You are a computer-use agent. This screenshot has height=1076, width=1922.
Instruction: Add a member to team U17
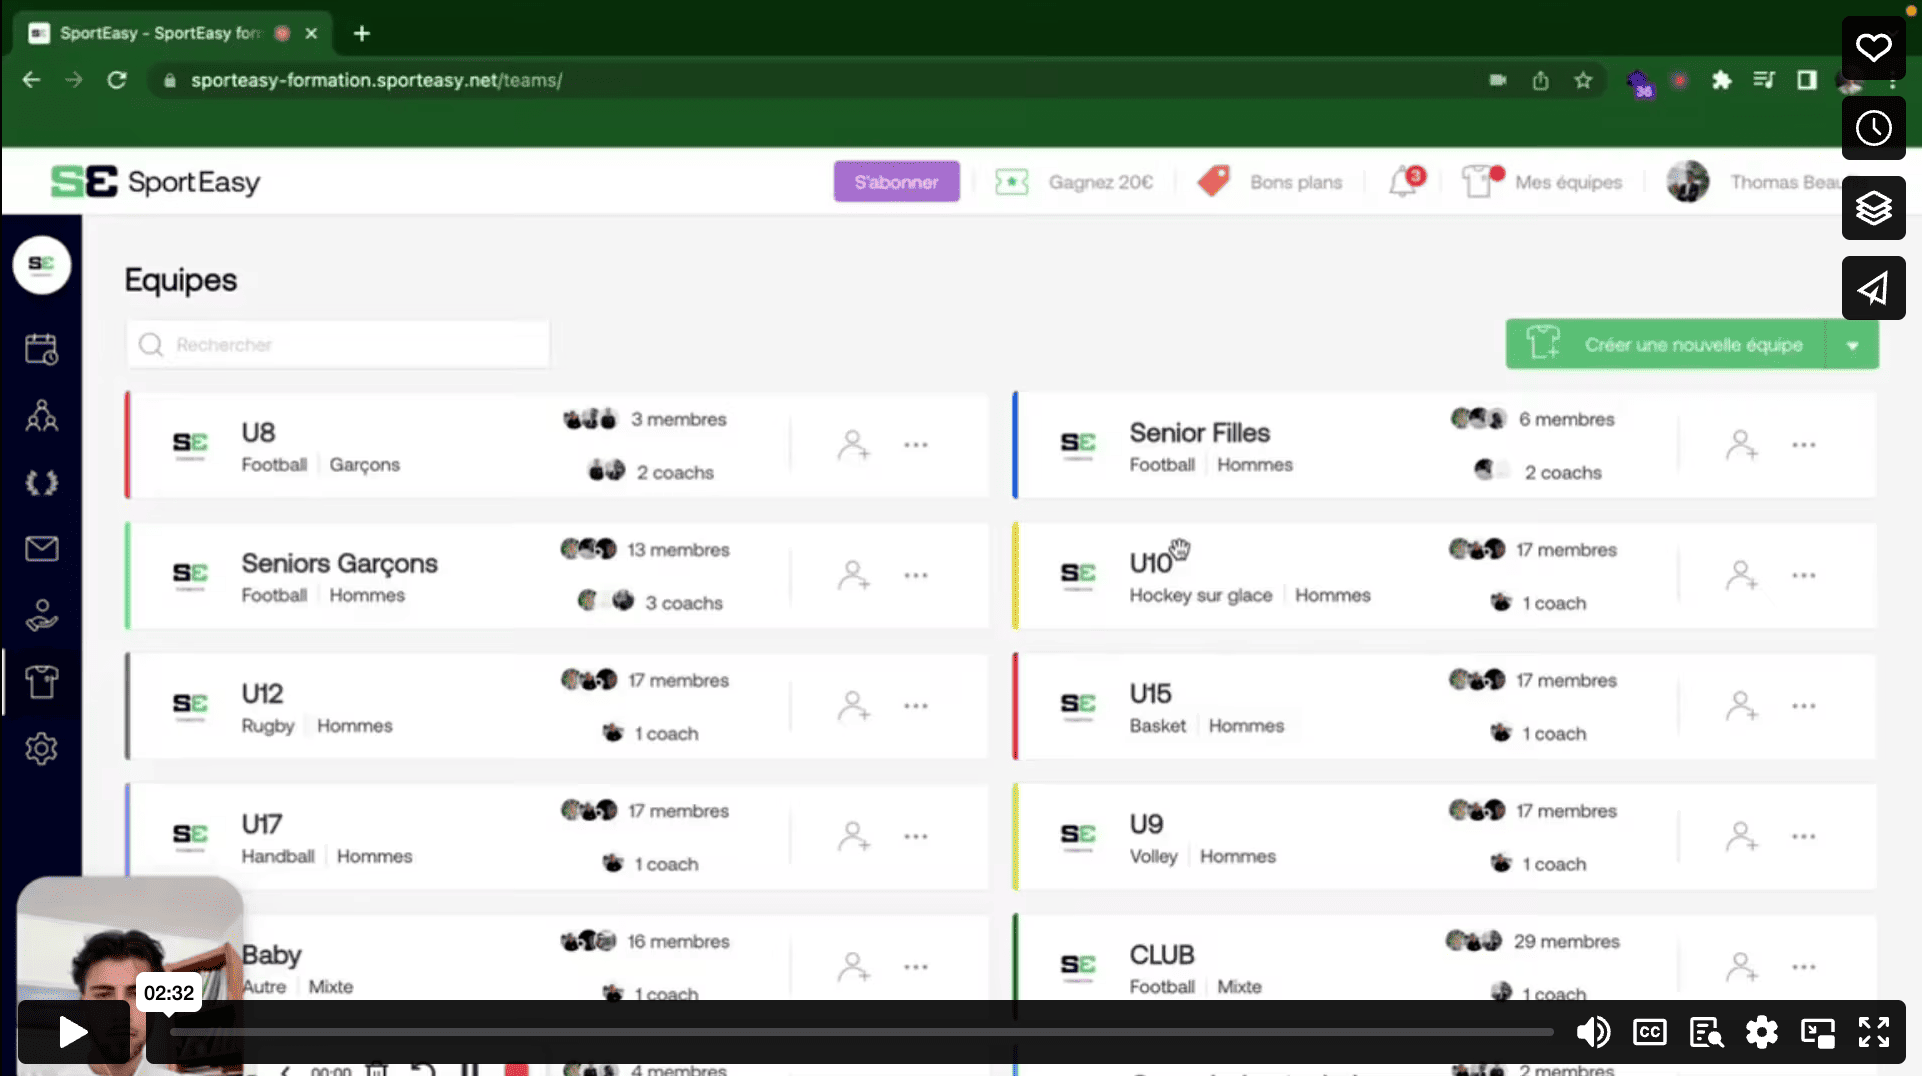pos(853,836)
